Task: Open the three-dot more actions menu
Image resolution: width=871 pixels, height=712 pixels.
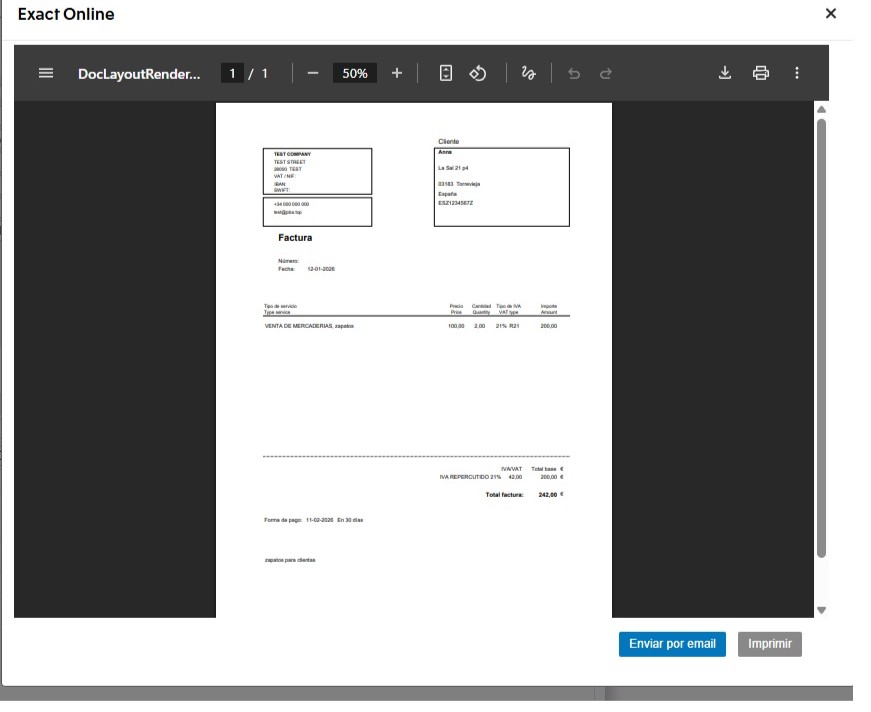Action: (x=796, y=73)
